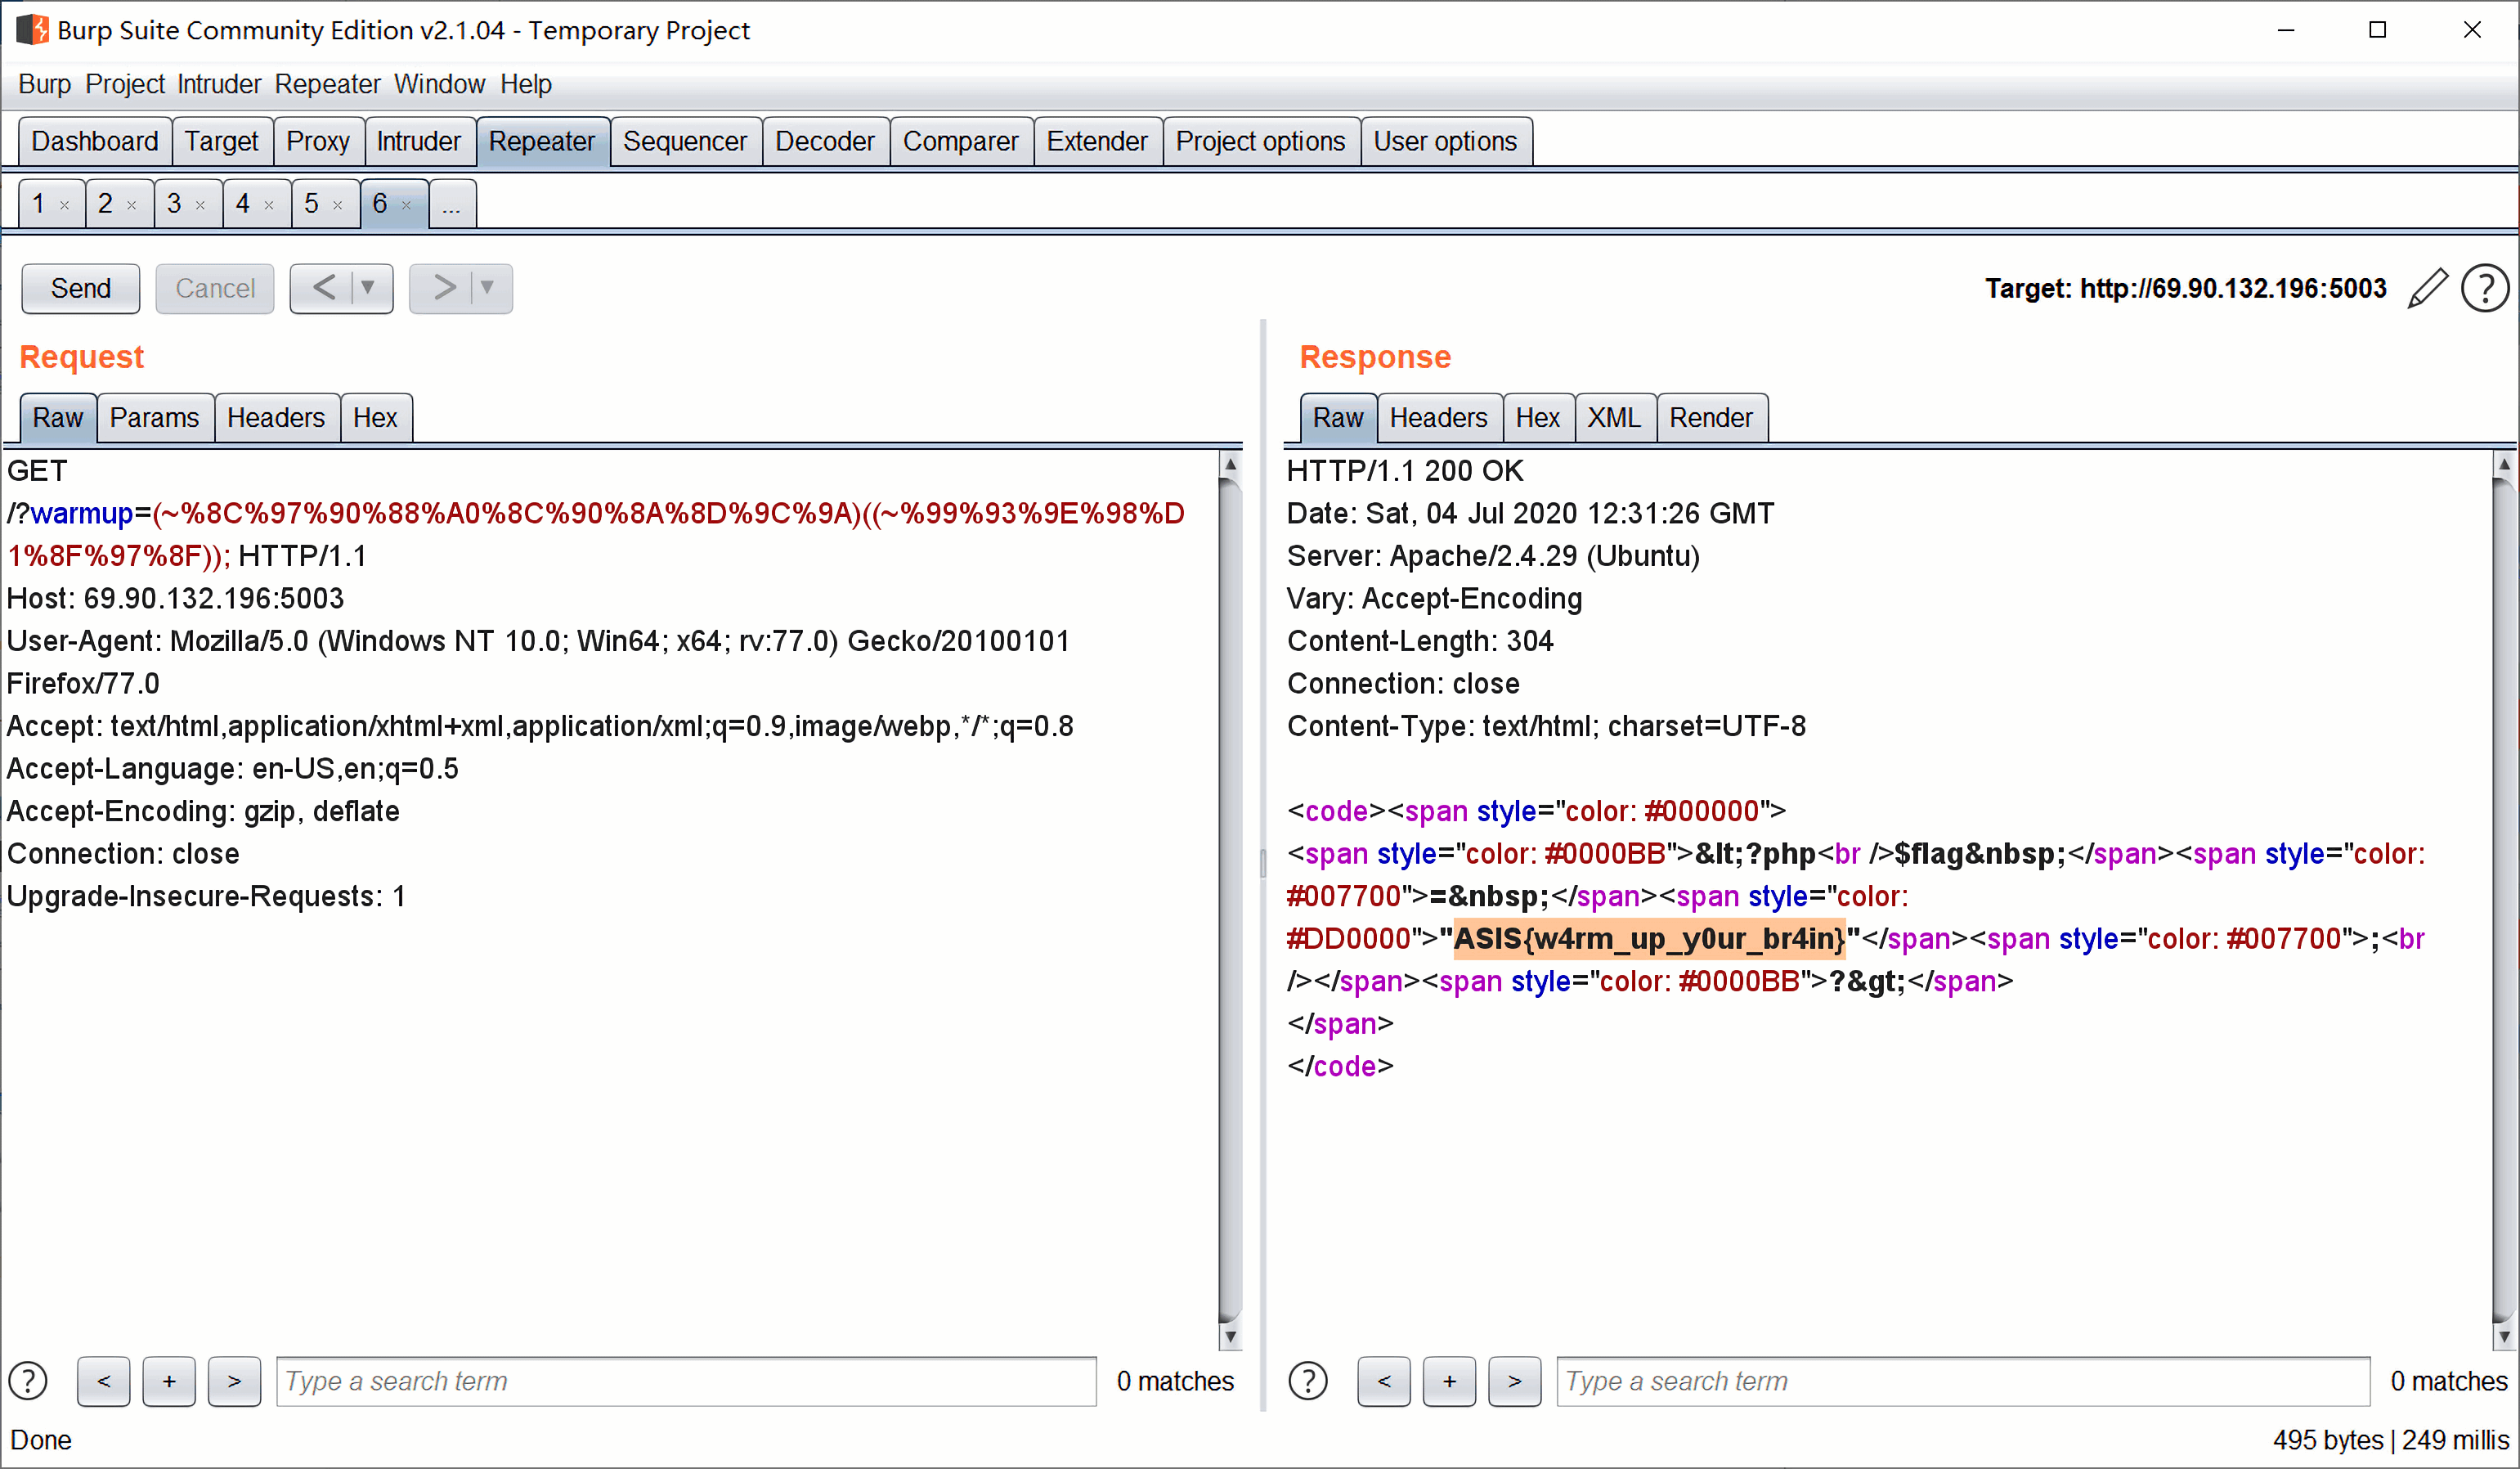This screenshot has width=2520, height=1469.
Task: Close Repeater tab 6
Action: [407, 205]
